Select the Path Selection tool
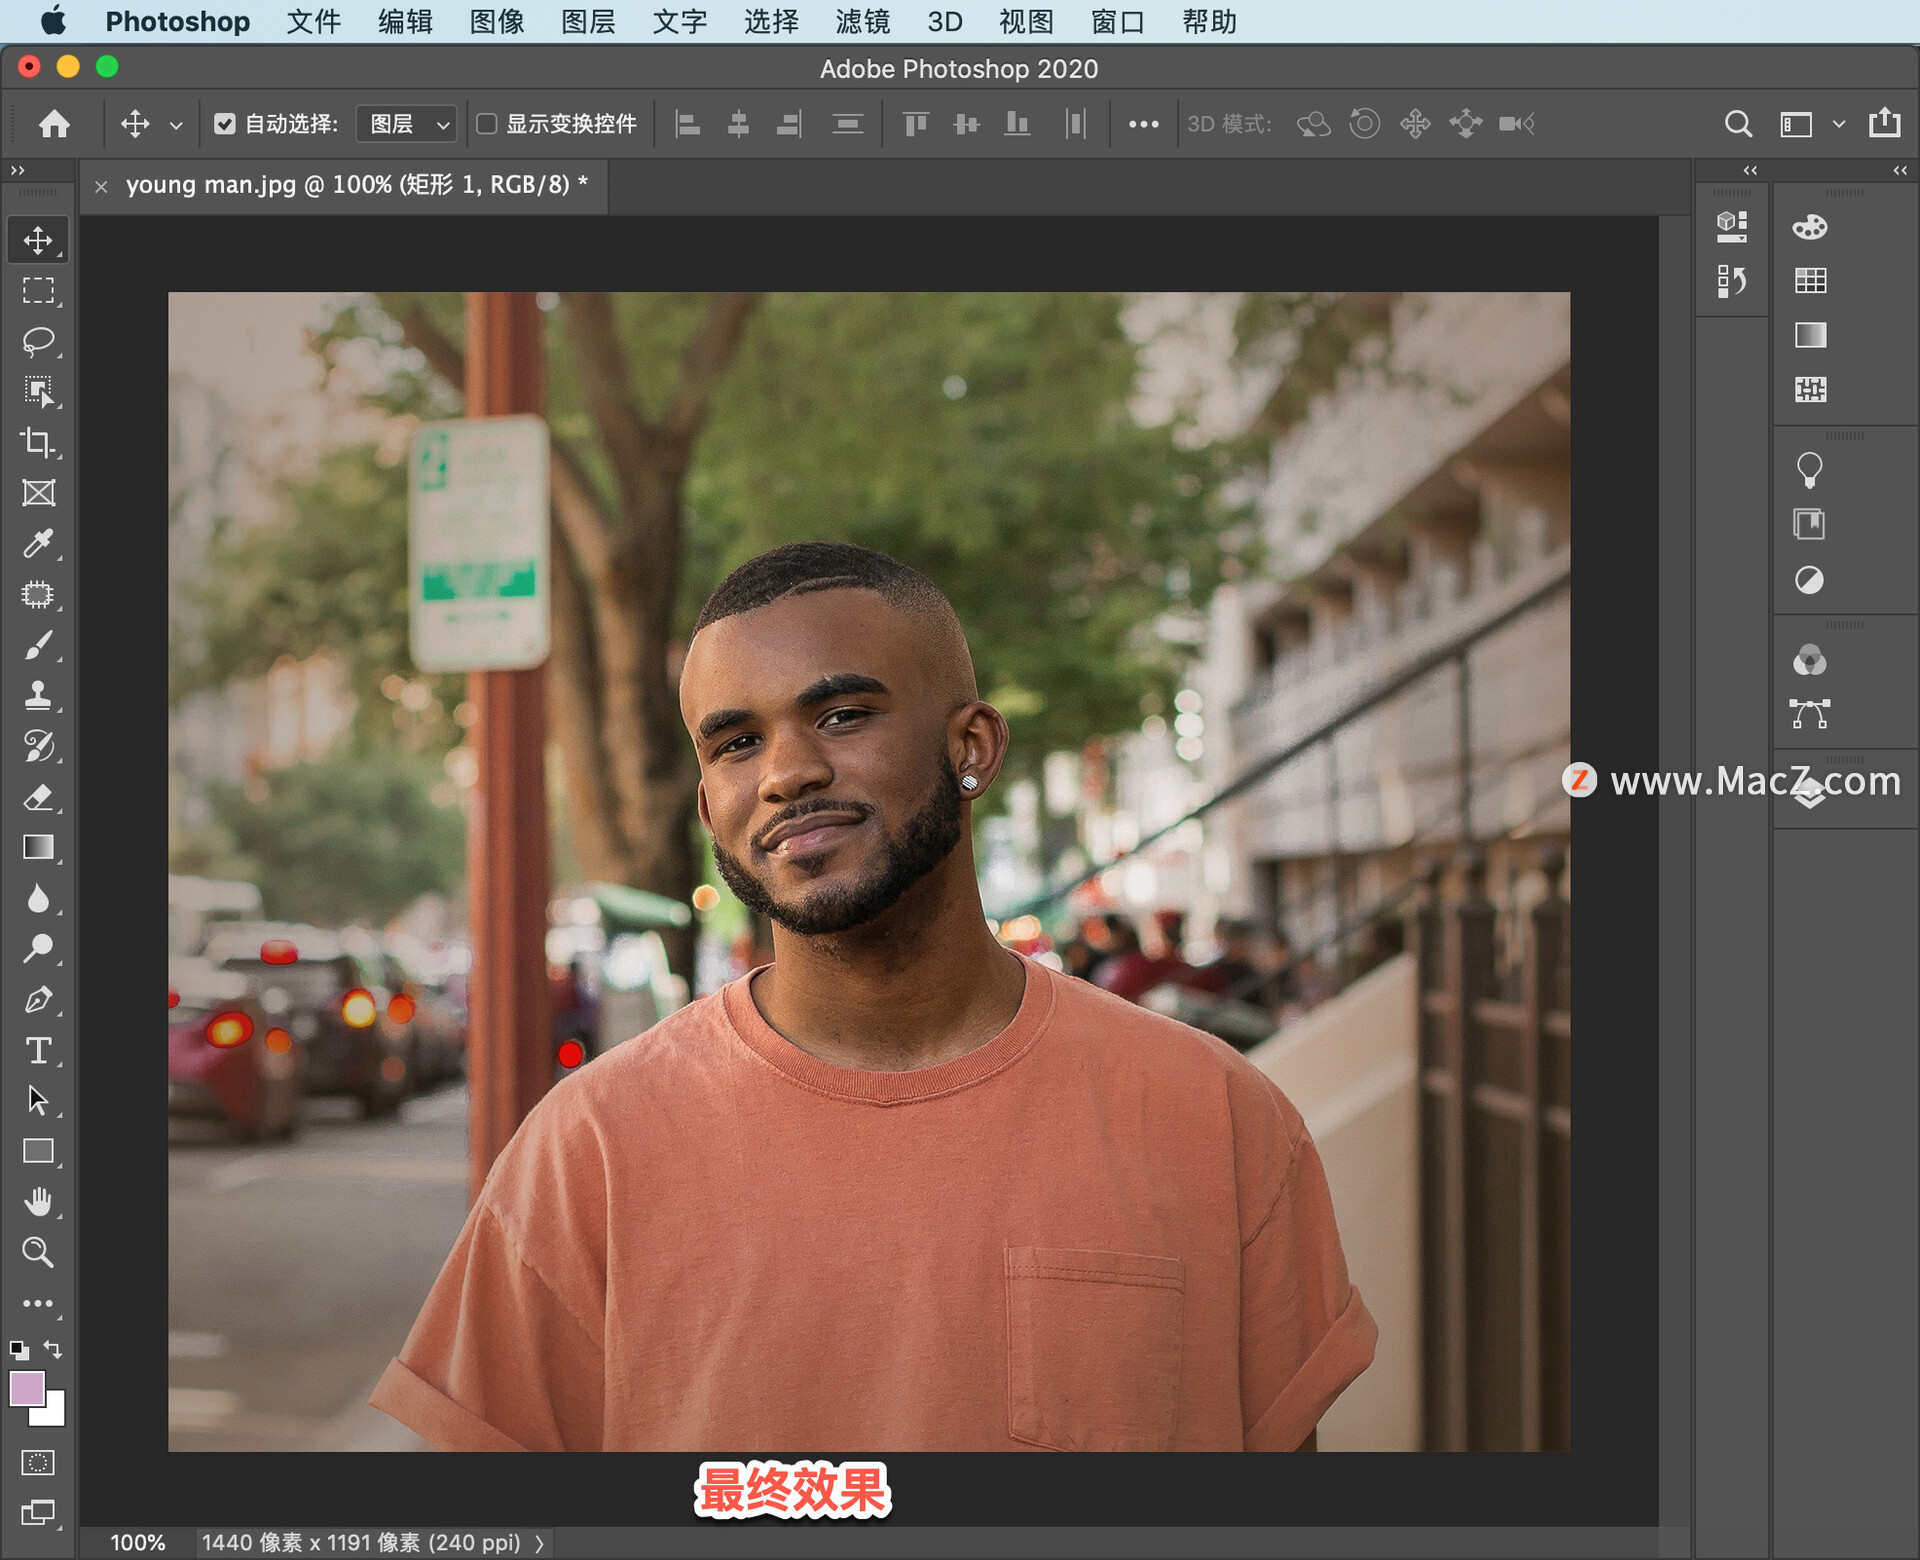 38,1100
